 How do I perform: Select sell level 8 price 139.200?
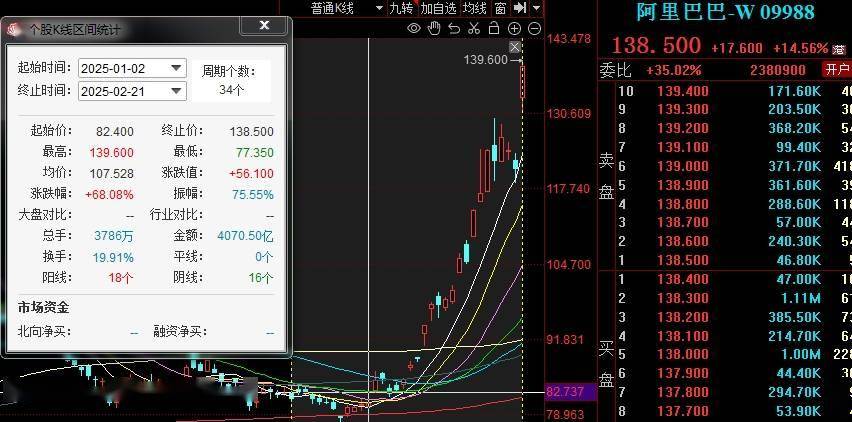click(x=682, y=128)
